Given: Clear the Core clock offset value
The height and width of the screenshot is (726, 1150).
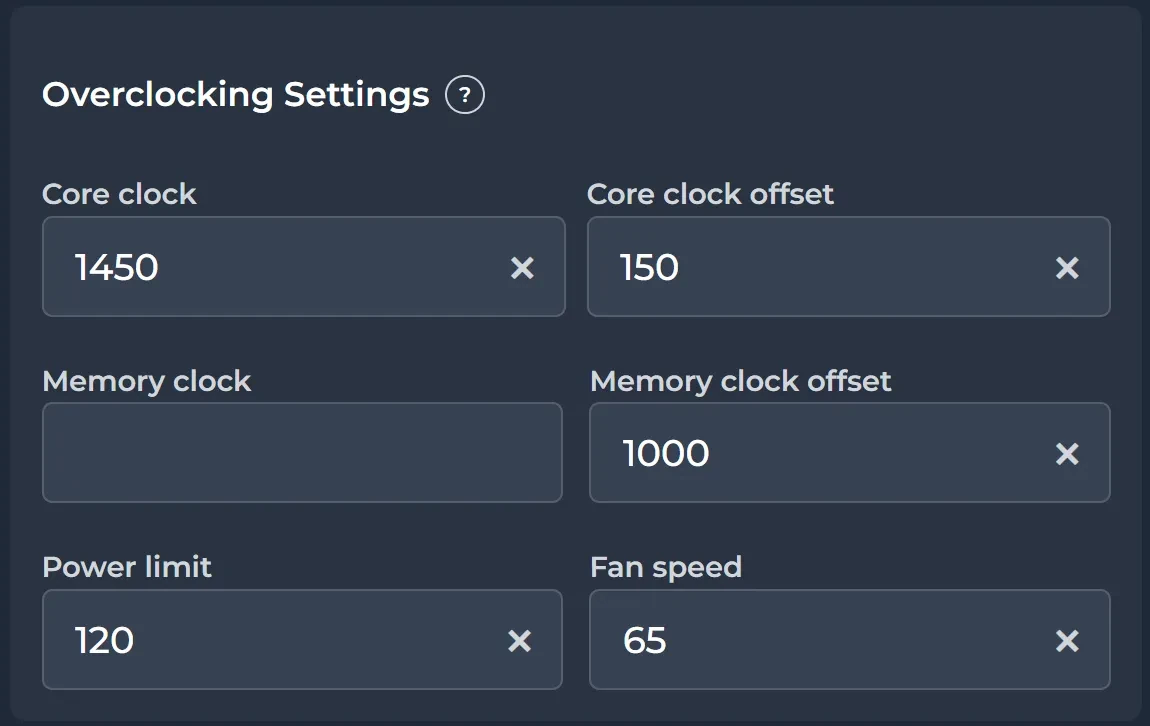Looking at the screenshot, I should pyautogui.click(x=1067, y=267).
